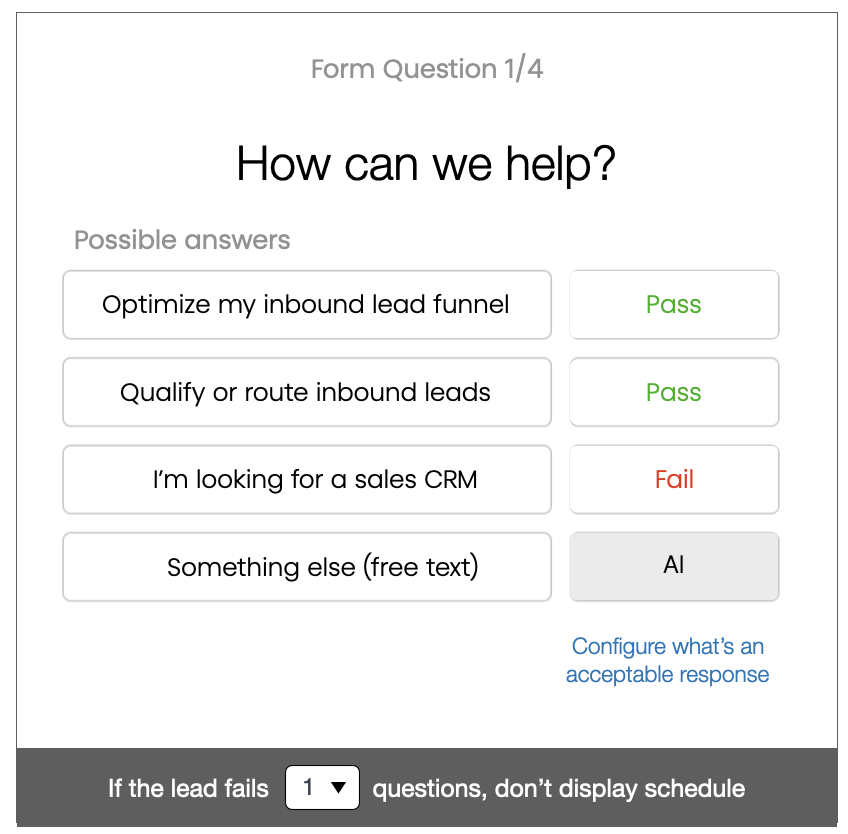Toggle Pass status for Qualify or route leads
This screenshot has width=848, height=834.
point(674,392)
